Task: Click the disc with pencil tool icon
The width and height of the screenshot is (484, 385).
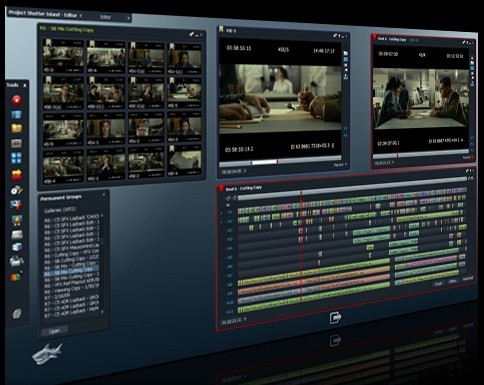Action: click(17, 190)
